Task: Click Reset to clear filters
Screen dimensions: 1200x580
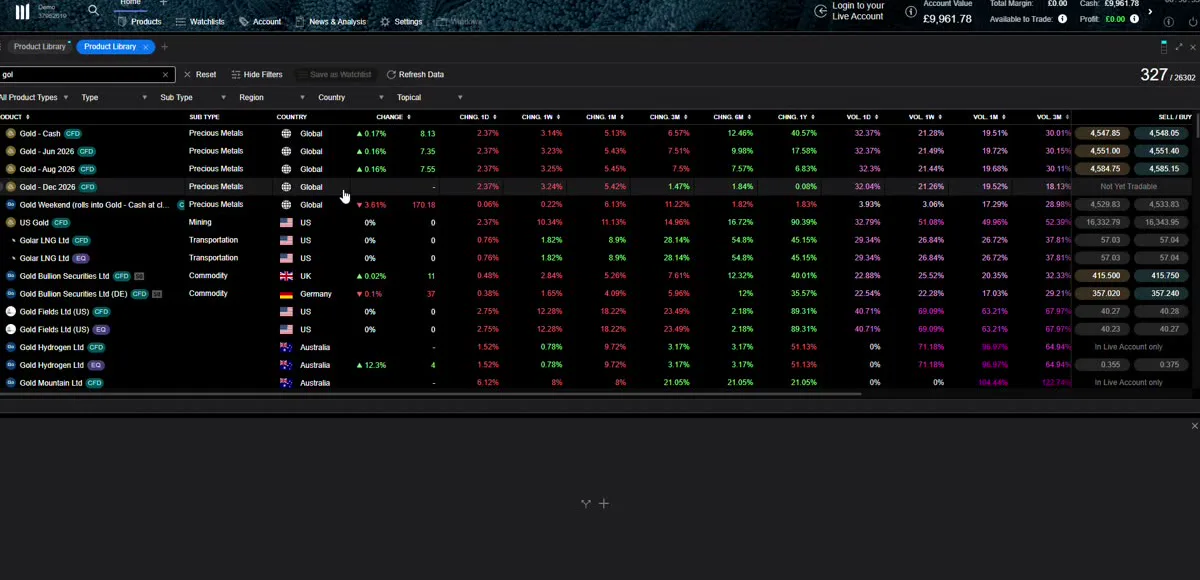Action: [x=200, y=74]
